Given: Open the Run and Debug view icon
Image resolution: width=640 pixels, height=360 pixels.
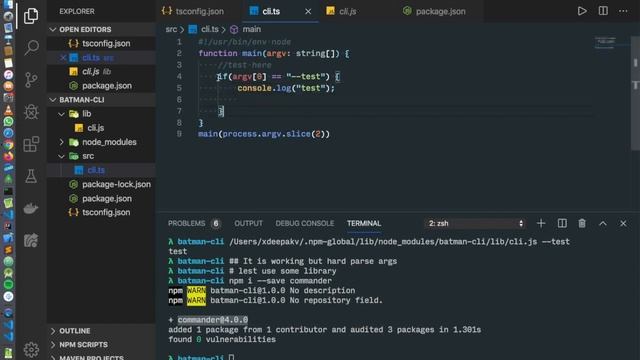Looking at the screenshot, I should pyautogui.click(x=31, y=112).
